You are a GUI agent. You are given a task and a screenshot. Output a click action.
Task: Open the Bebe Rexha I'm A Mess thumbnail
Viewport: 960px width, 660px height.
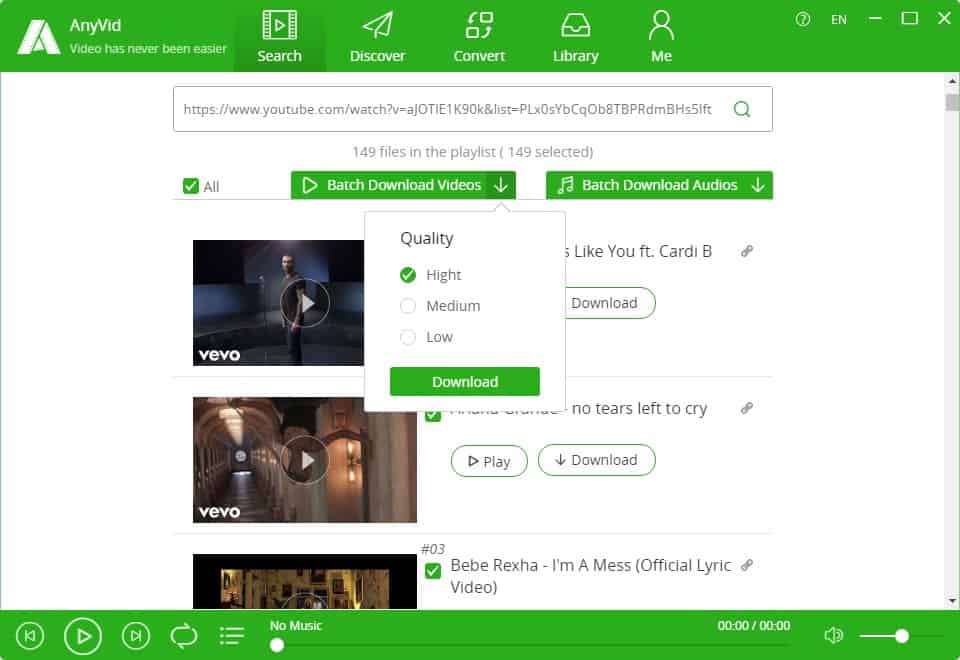pyautogui.click(x=305, y=582)
